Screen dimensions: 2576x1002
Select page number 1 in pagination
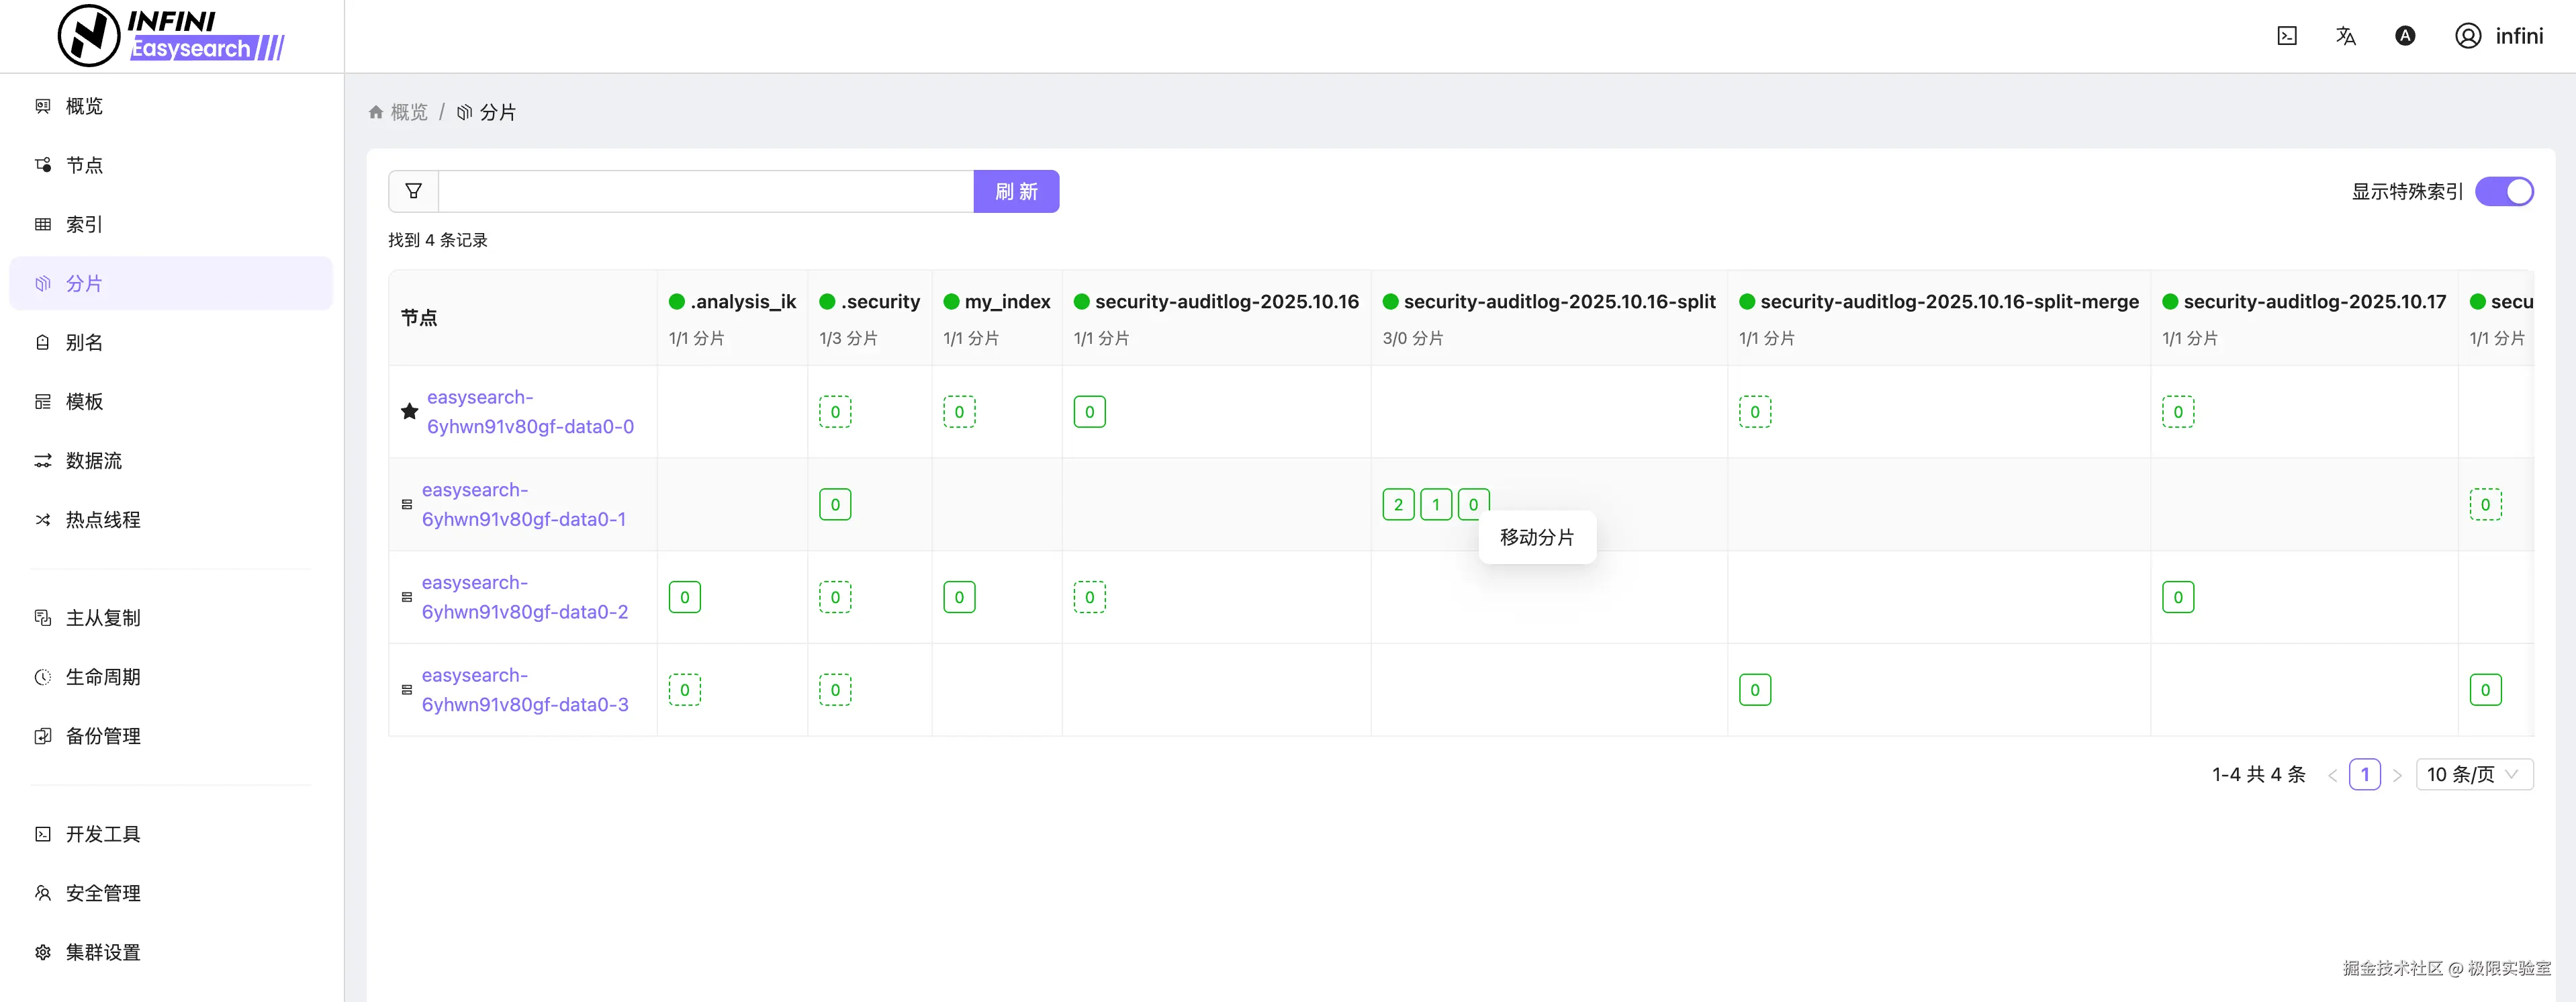click(2364, 774)
